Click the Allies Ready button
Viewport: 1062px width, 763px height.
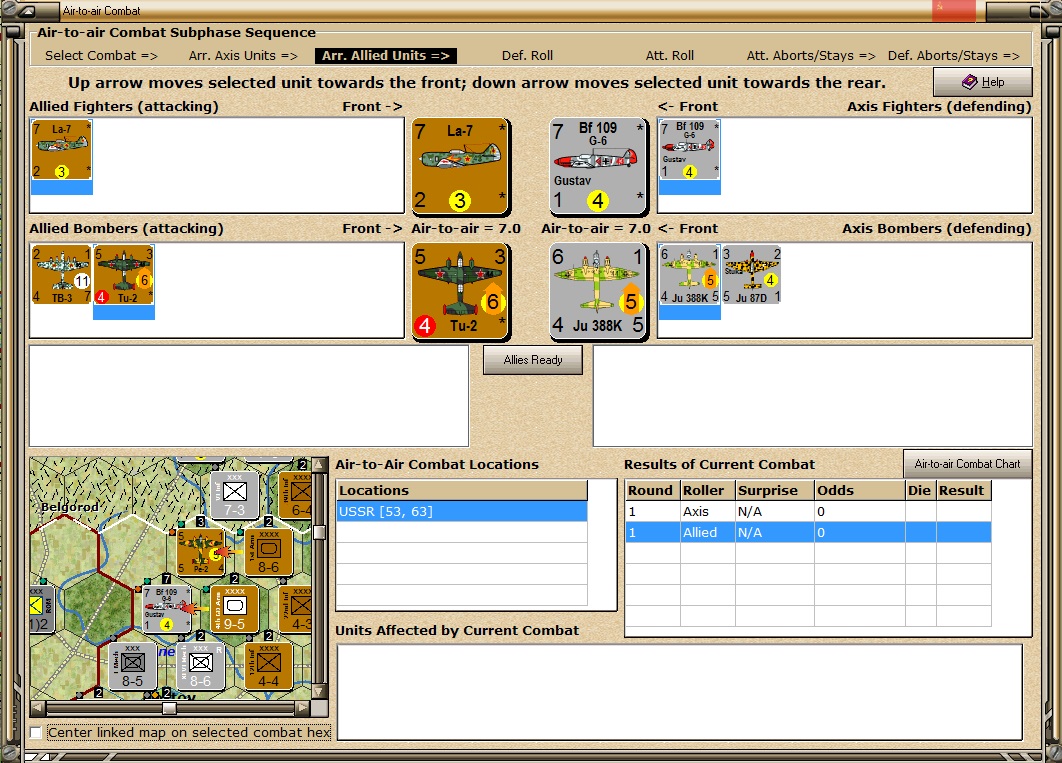click(533, 360)
